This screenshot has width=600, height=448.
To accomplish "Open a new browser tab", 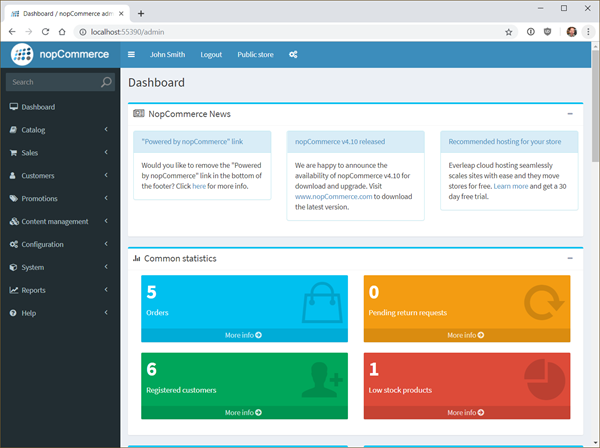I will (x=141, y=13).
